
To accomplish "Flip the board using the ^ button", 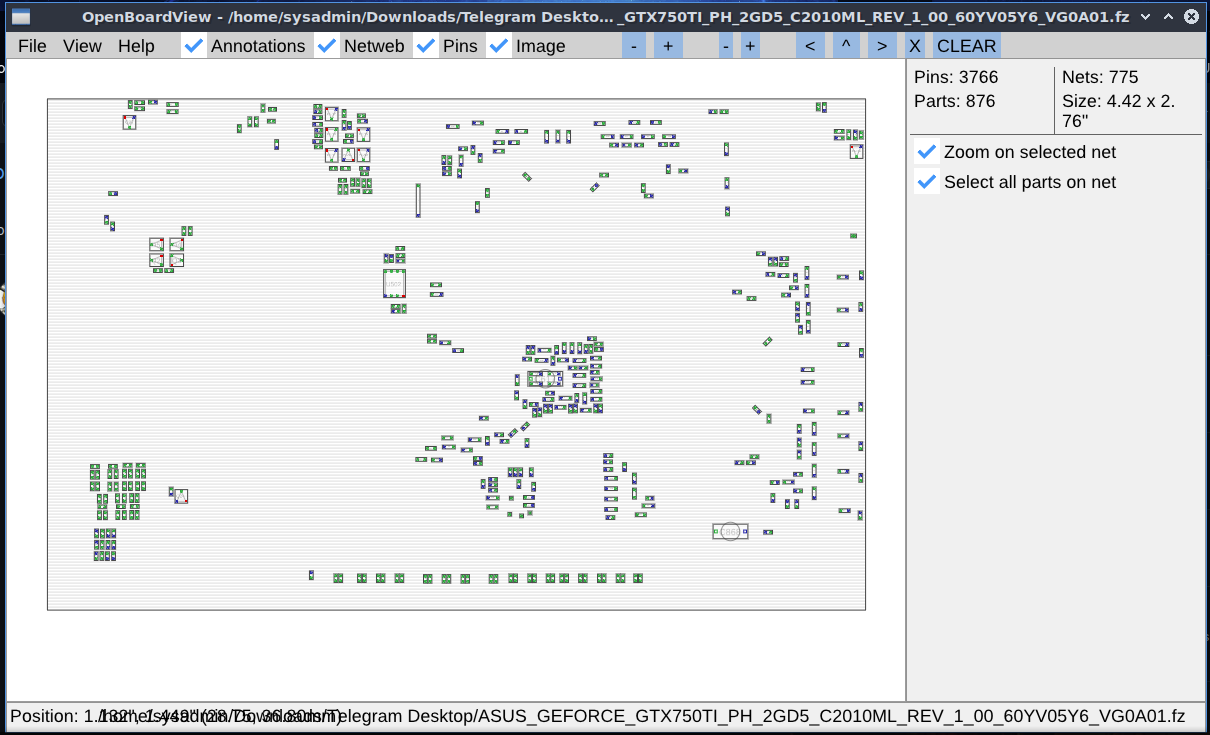I will pos(846,45).
